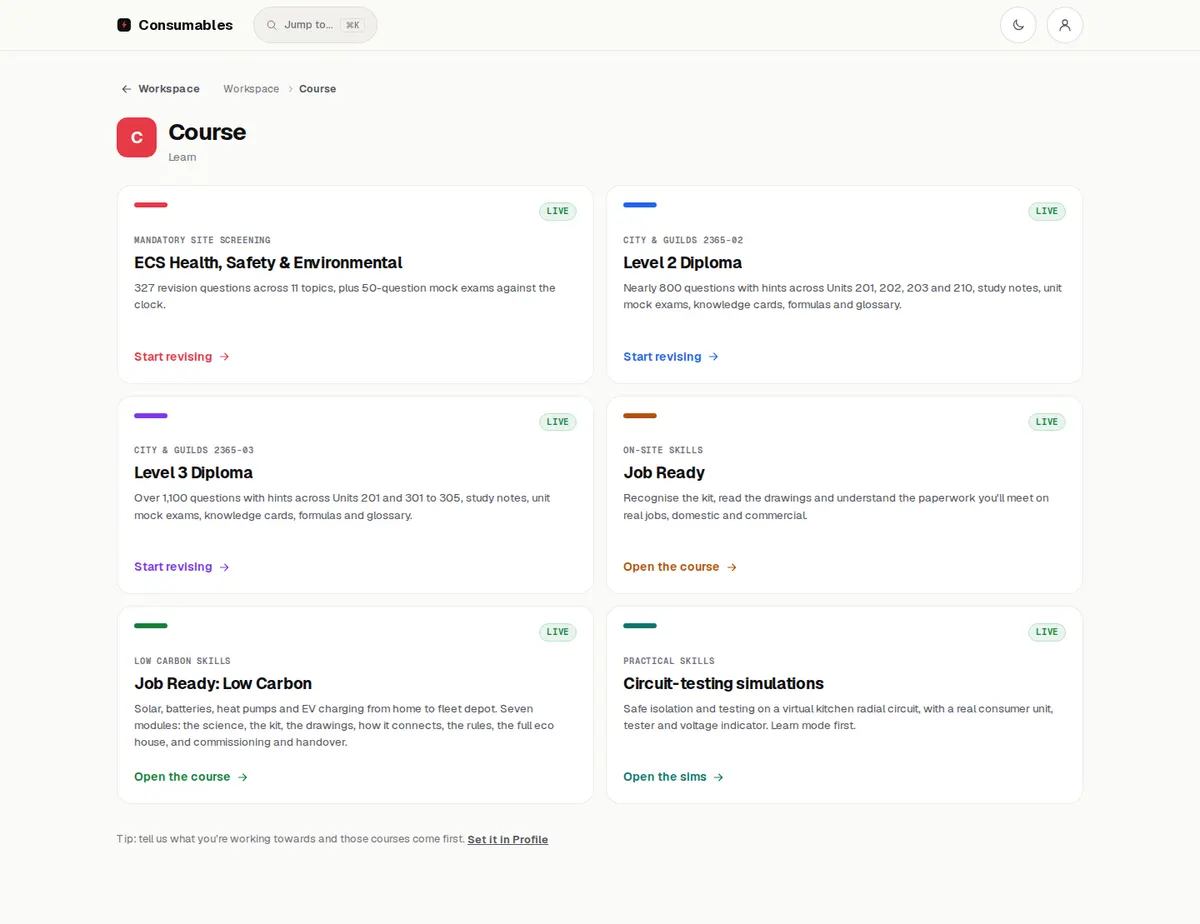Viewport: 1200px width, 924px height.
Task: Follow the Set it in Profile link
Action: 508,840
